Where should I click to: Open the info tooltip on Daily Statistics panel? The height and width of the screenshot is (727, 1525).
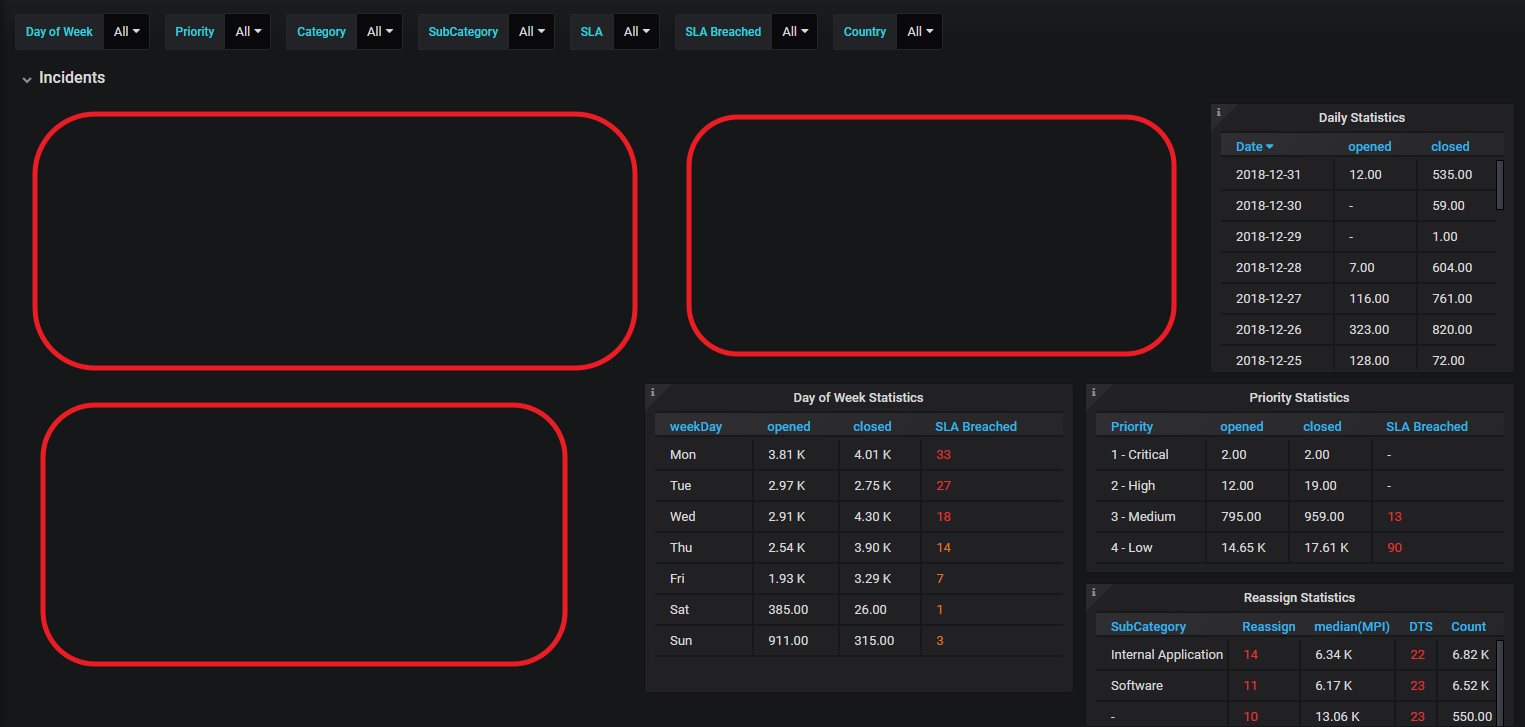tap(1220, 113)
